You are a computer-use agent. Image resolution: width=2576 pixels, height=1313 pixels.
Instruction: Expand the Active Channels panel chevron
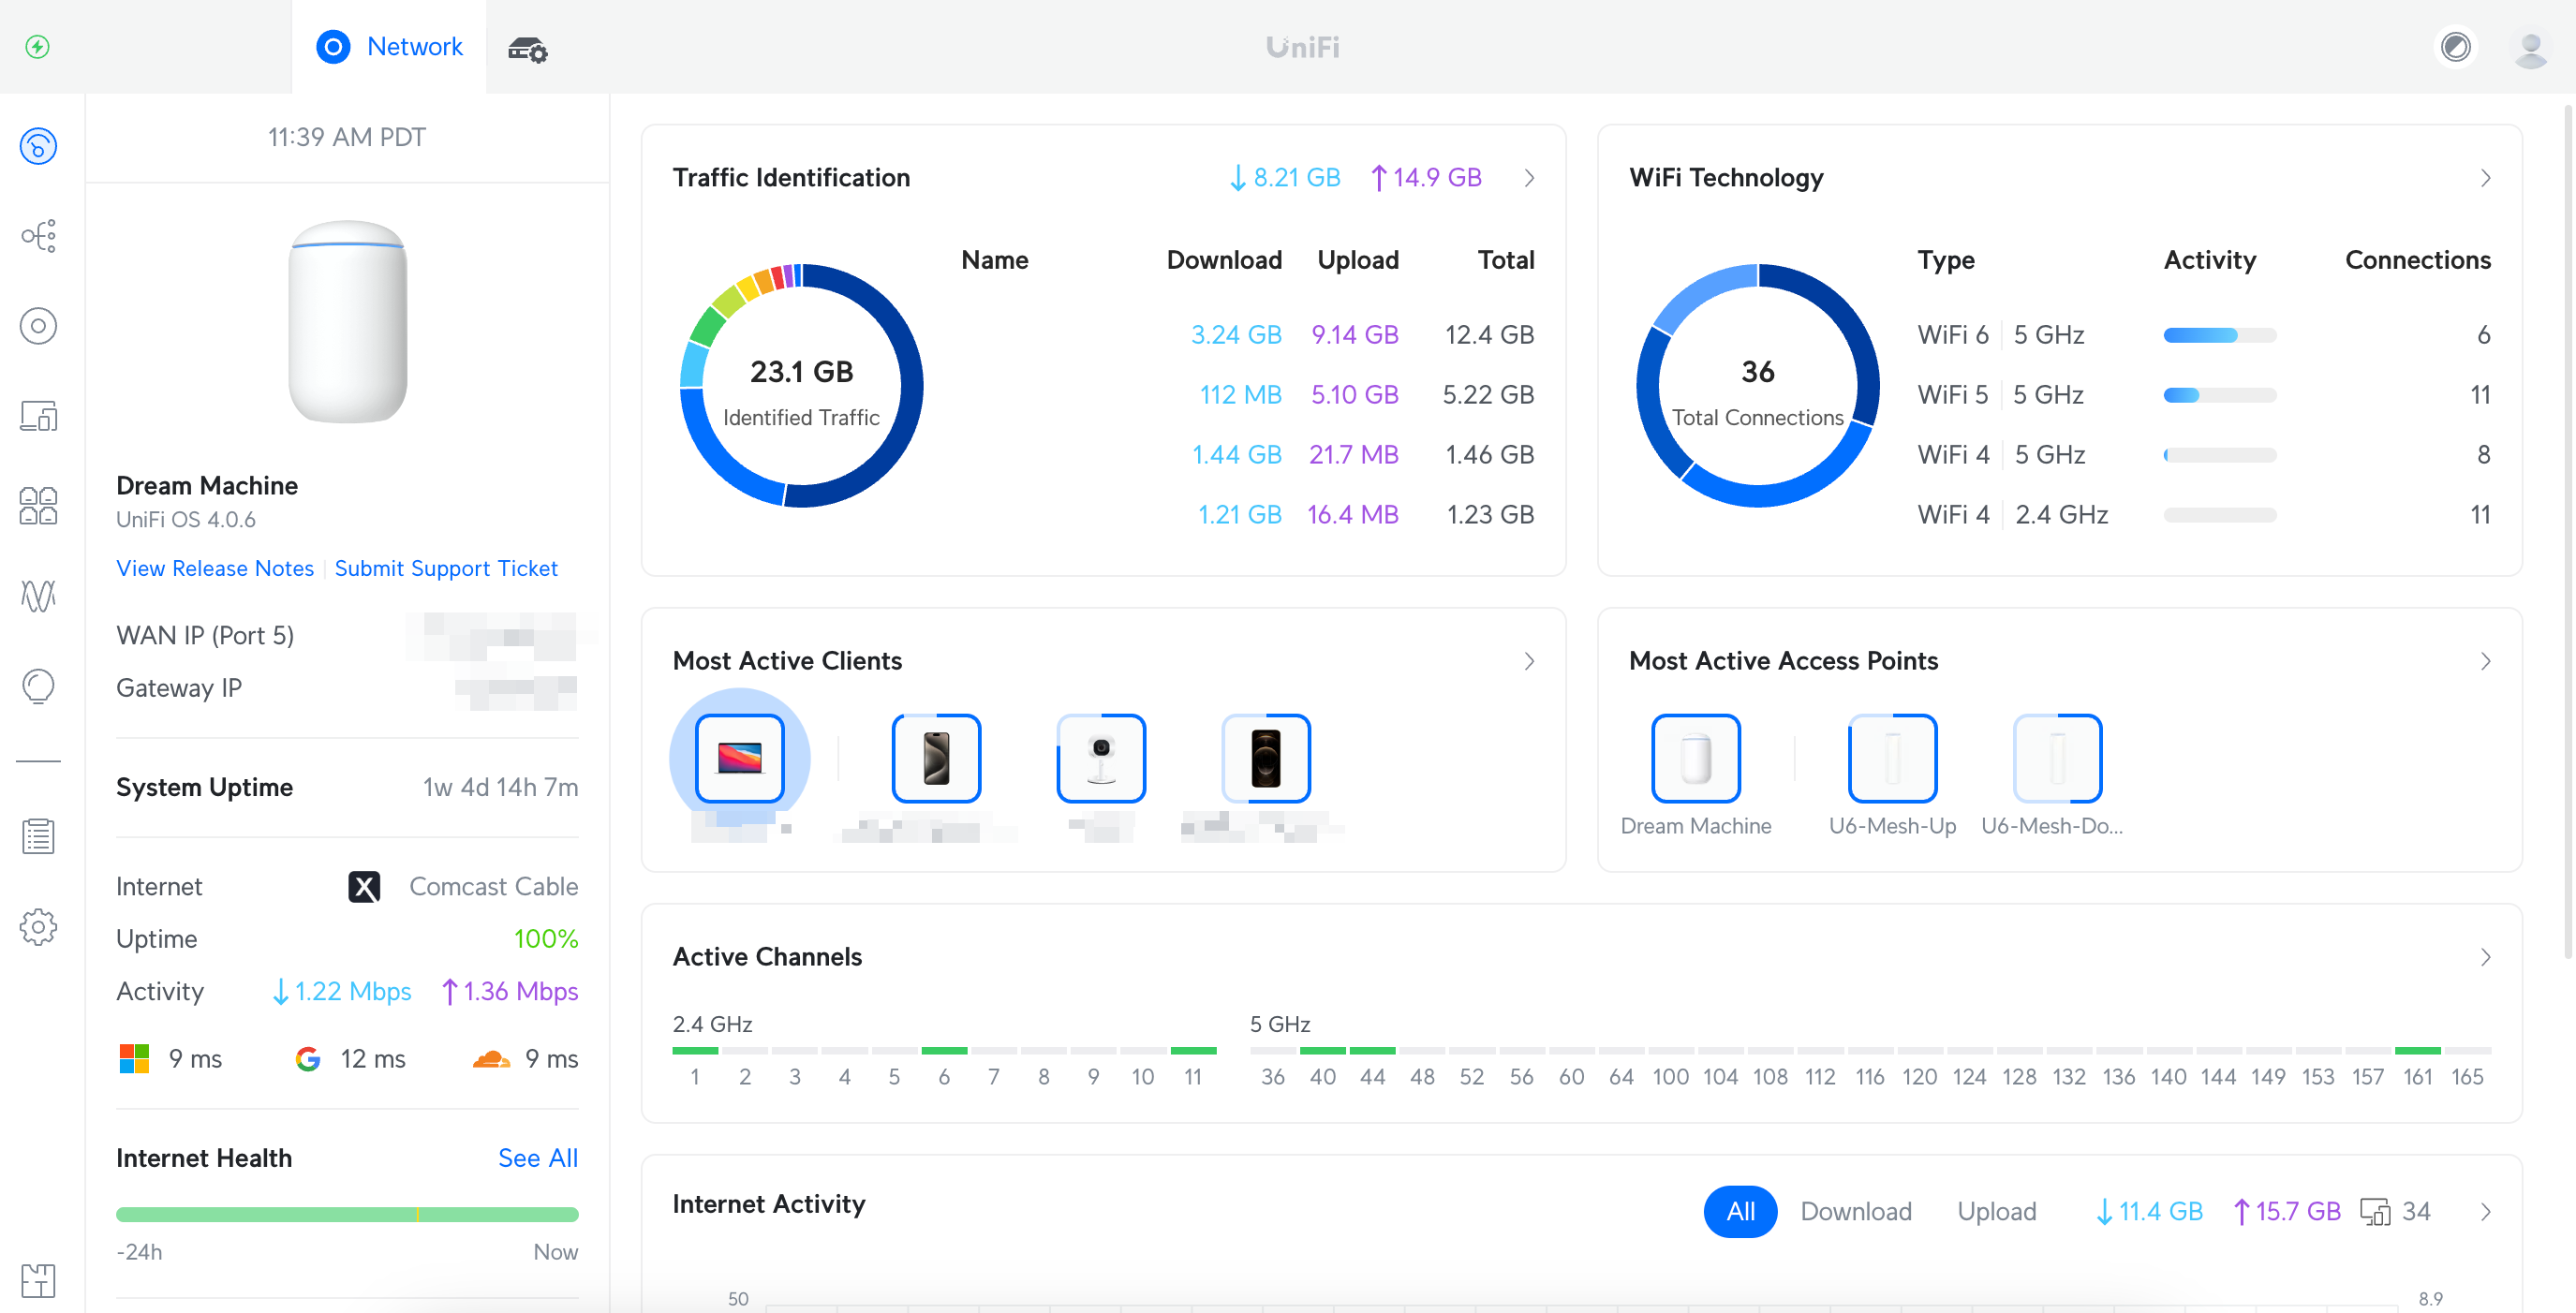click(2485, 957)
